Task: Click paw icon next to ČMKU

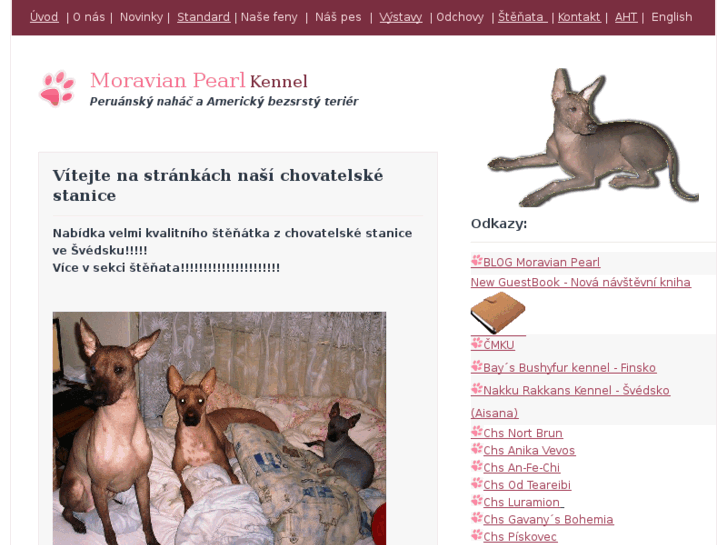Action: (x=477, y=344)
